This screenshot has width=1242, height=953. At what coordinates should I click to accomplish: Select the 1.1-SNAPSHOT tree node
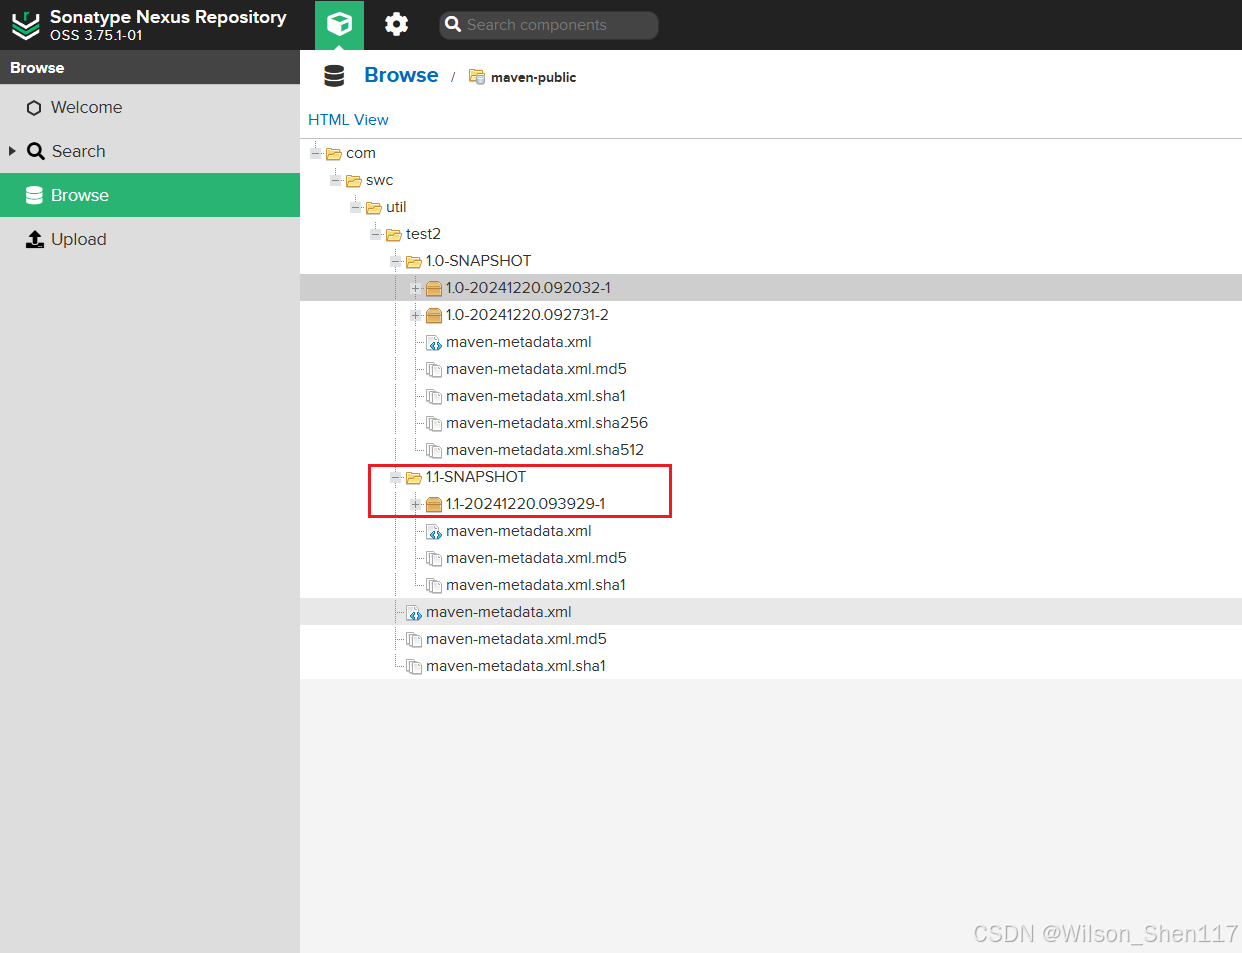click(x=476, y=477)
